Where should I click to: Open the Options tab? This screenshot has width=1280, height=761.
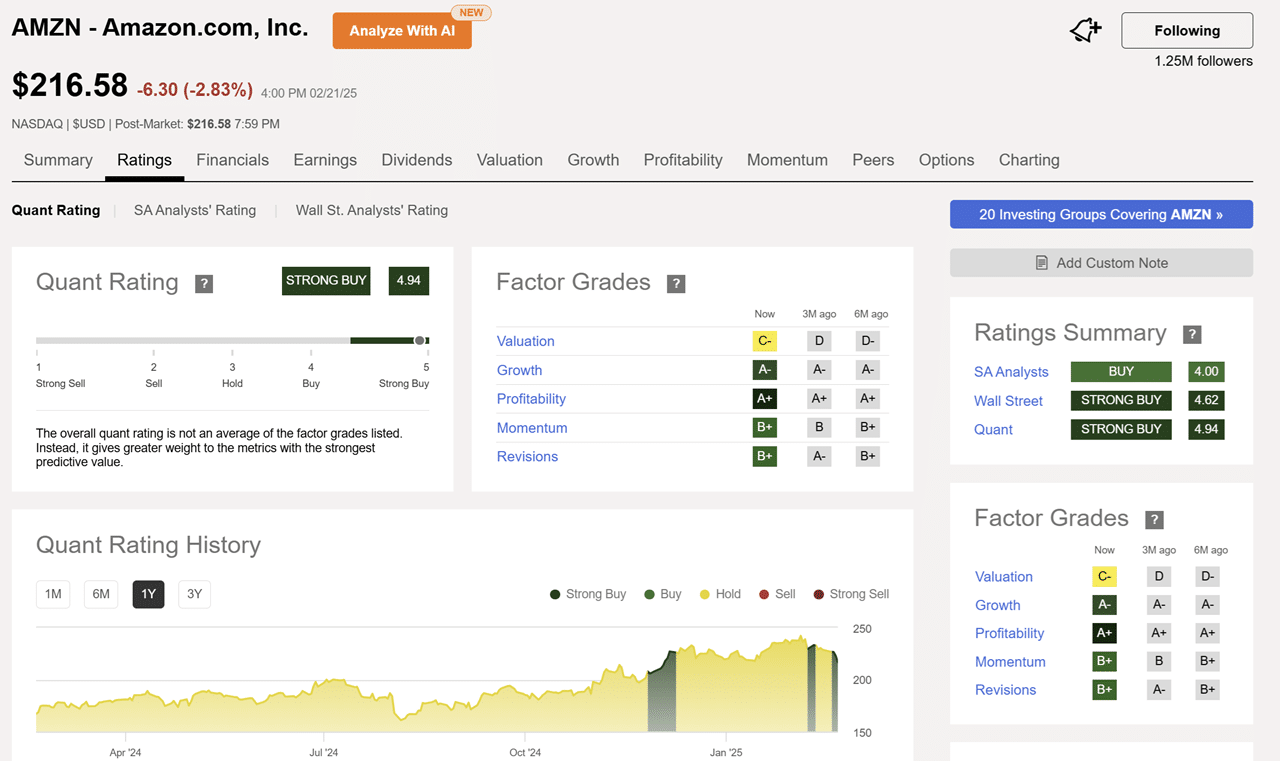tap(946, 160)
